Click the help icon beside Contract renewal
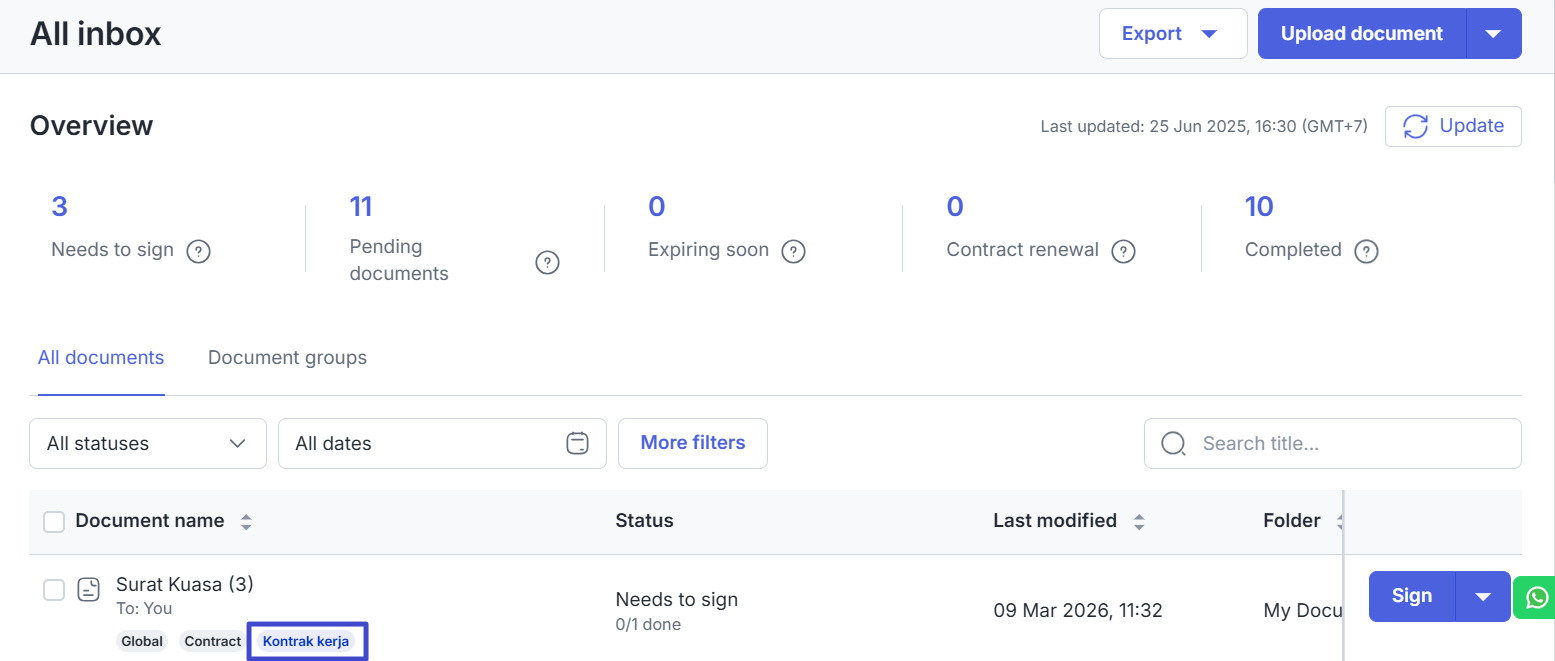The image size is (1555, 661). (x=1123, y=251)
